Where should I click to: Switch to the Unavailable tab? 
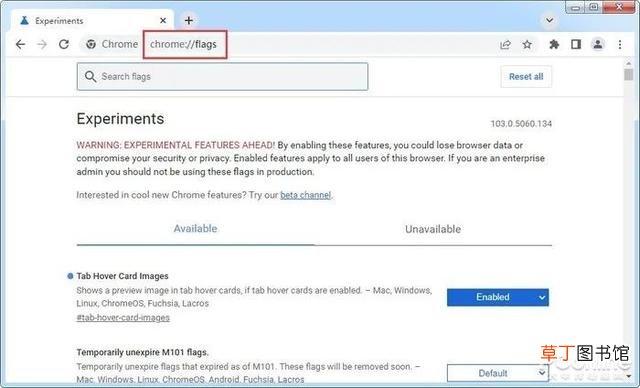coord(433,229)
